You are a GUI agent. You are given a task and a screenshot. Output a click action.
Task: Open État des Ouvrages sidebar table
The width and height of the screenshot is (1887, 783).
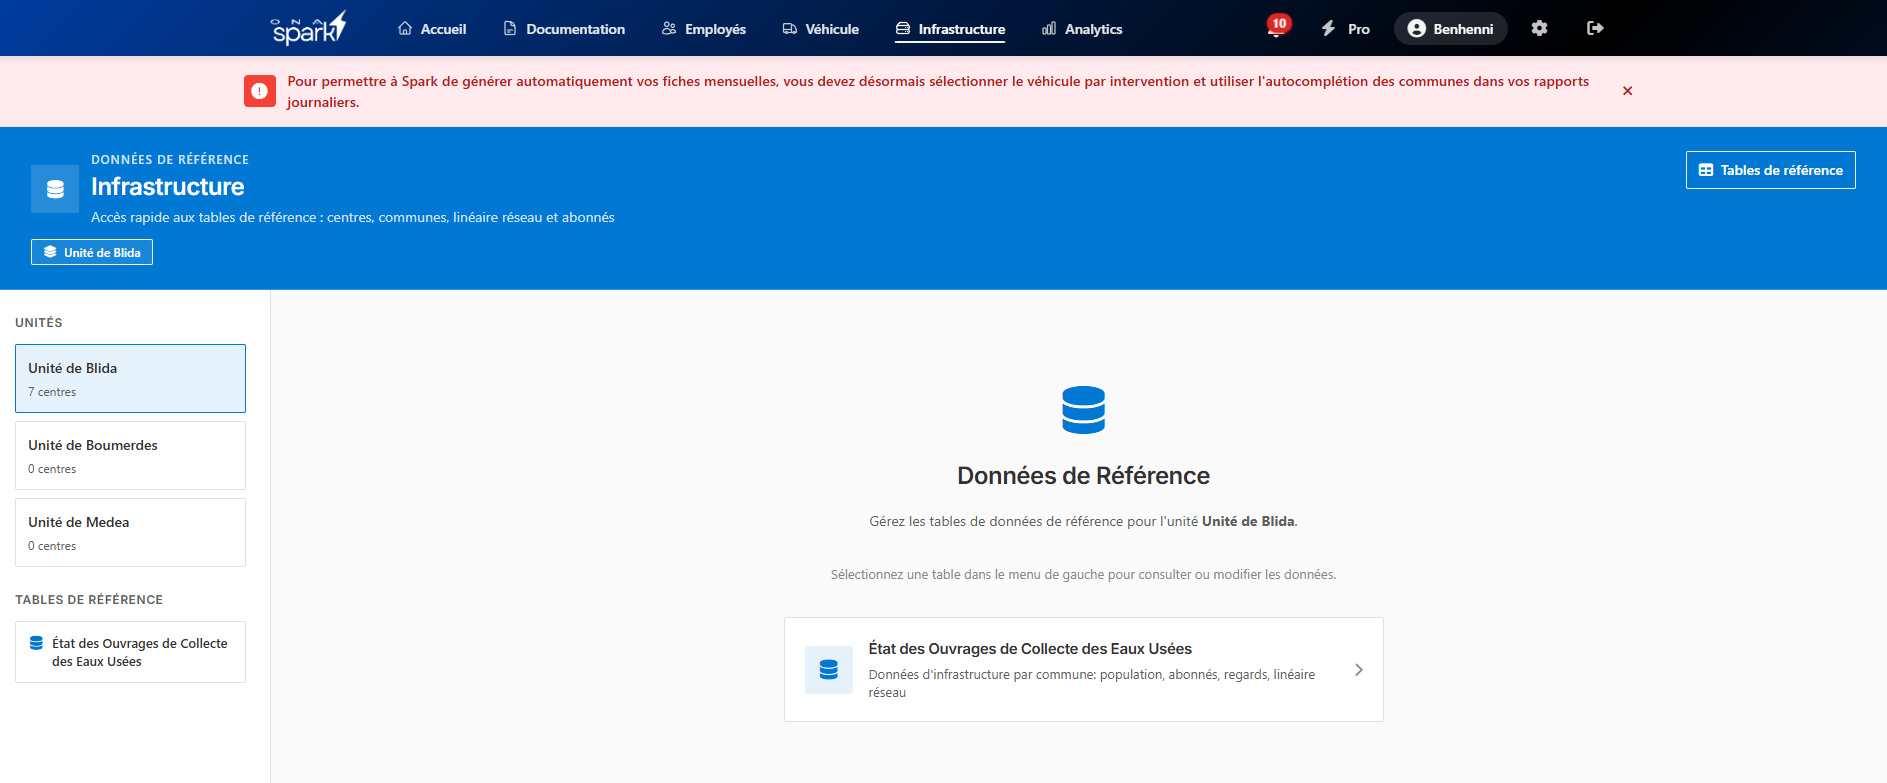(x=130, y=652)
